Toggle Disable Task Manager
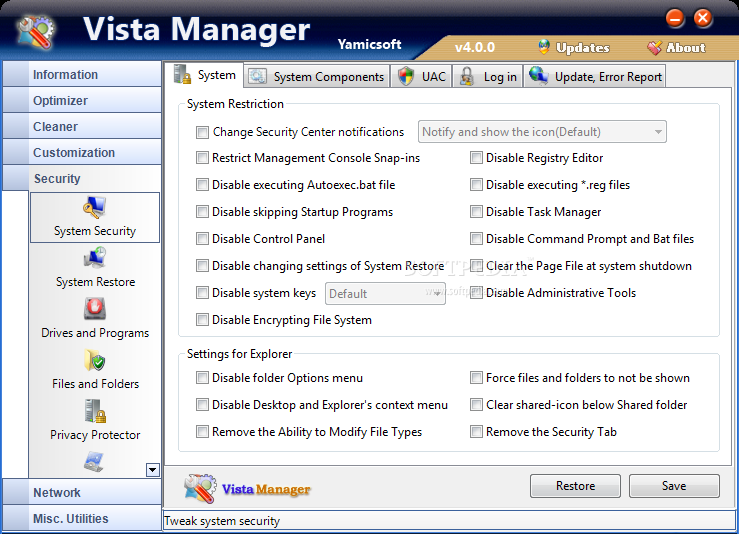This screenshot has width=739, height=534. [x=476, y=212]
